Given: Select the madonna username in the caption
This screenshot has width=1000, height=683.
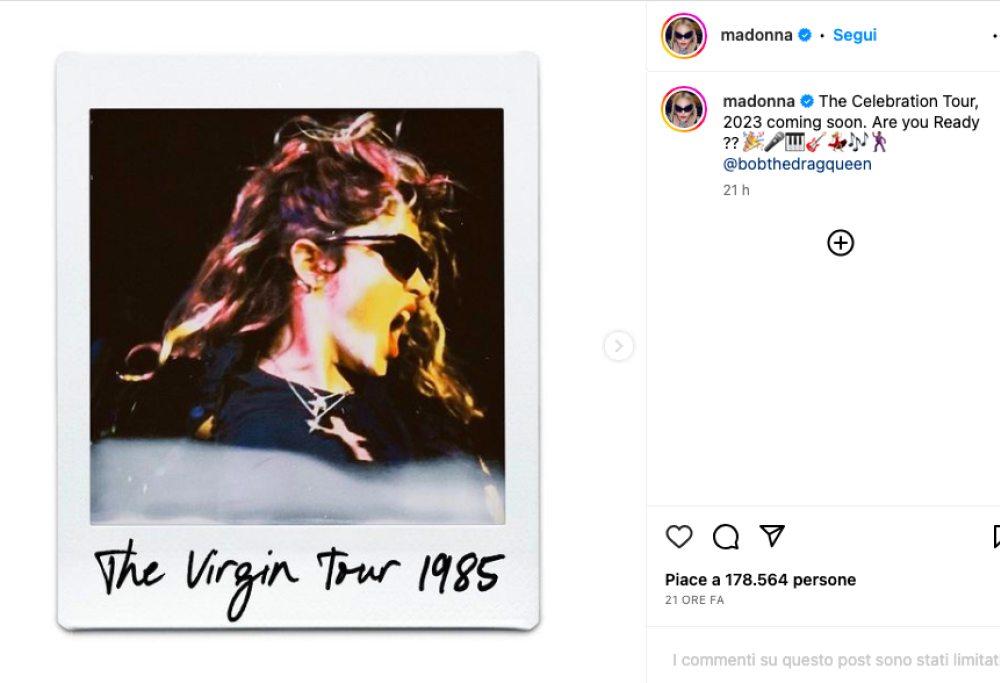Looking at the screenshot, I should coord(759,101).
